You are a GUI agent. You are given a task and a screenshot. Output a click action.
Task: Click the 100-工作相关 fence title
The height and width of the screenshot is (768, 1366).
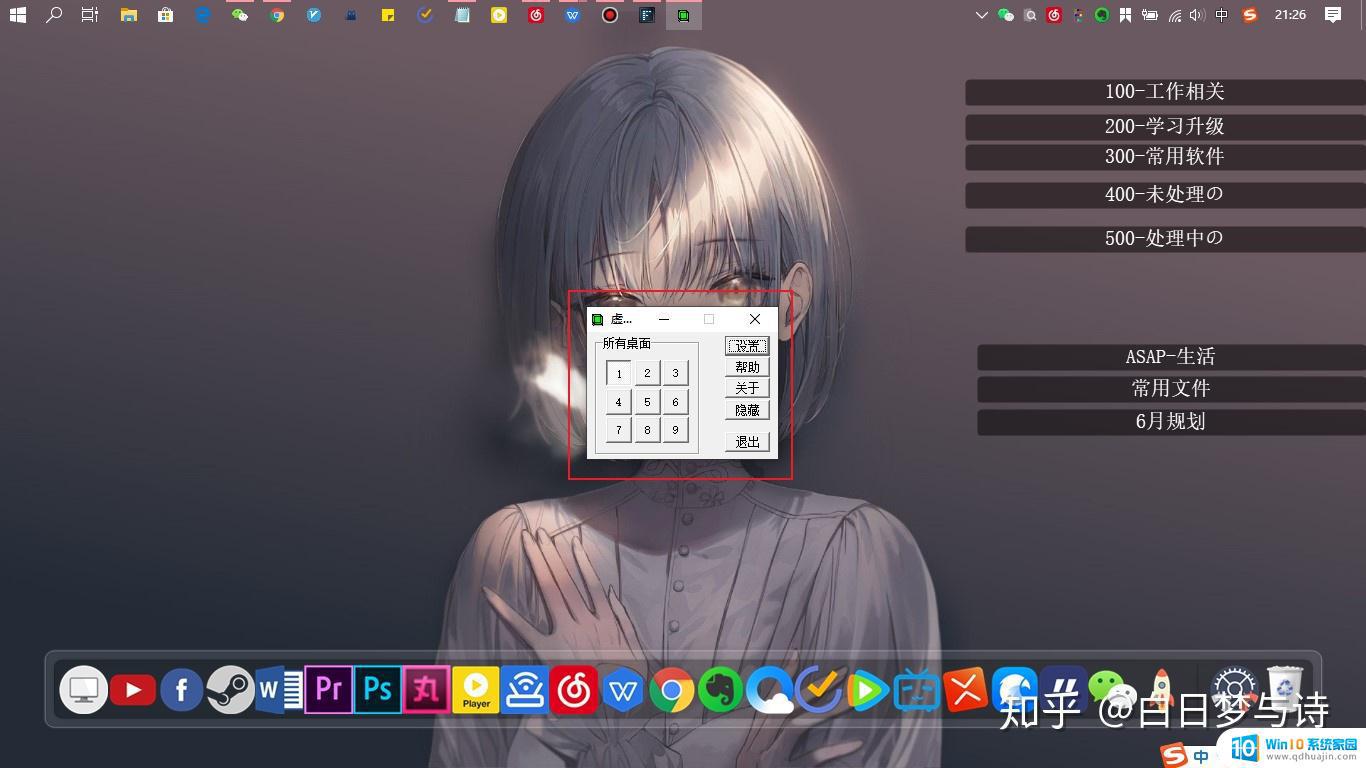click(1165, 91)
